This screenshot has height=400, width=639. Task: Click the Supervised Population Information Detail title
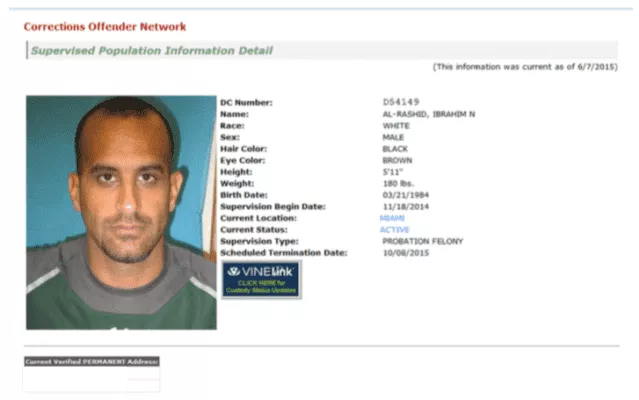[152, 51]
